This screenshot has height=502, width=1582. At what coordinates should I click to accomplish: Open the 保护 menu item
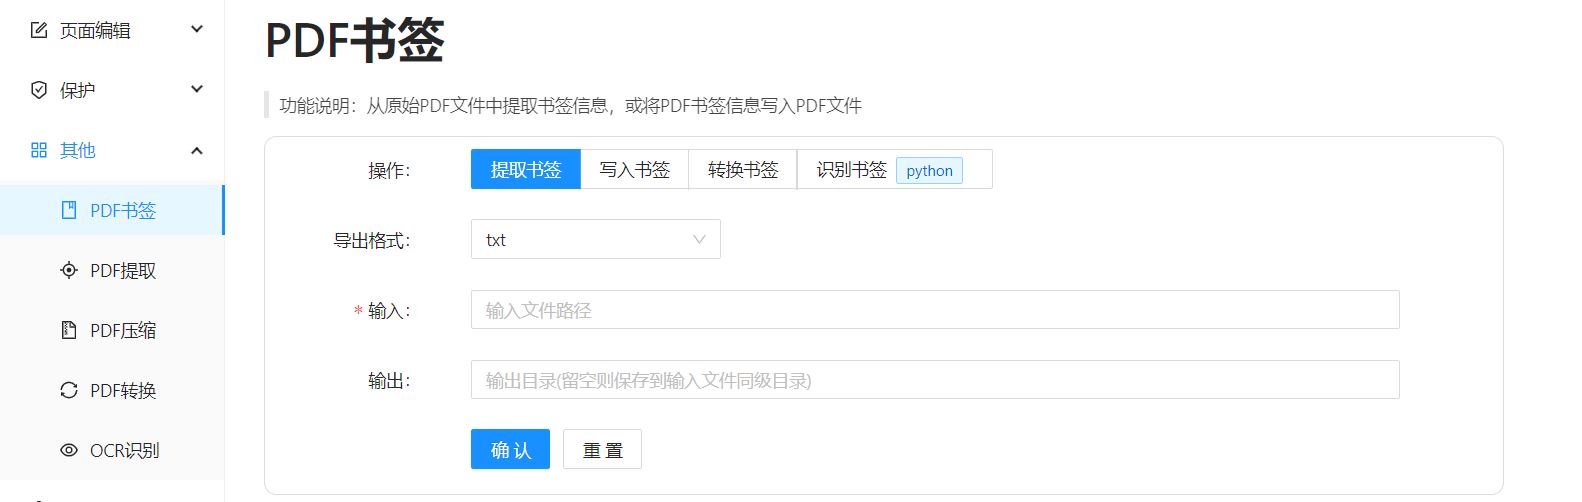[x=112, y=90]
